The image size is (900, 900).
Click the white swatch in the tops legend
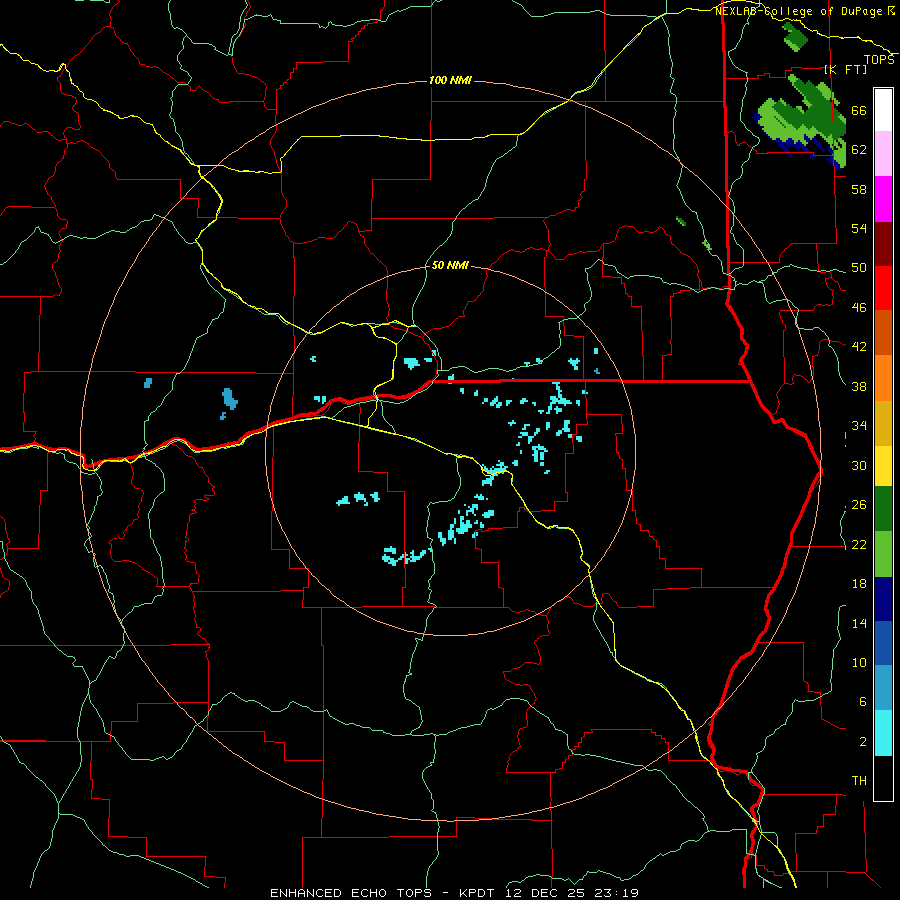tap(883, 110)
